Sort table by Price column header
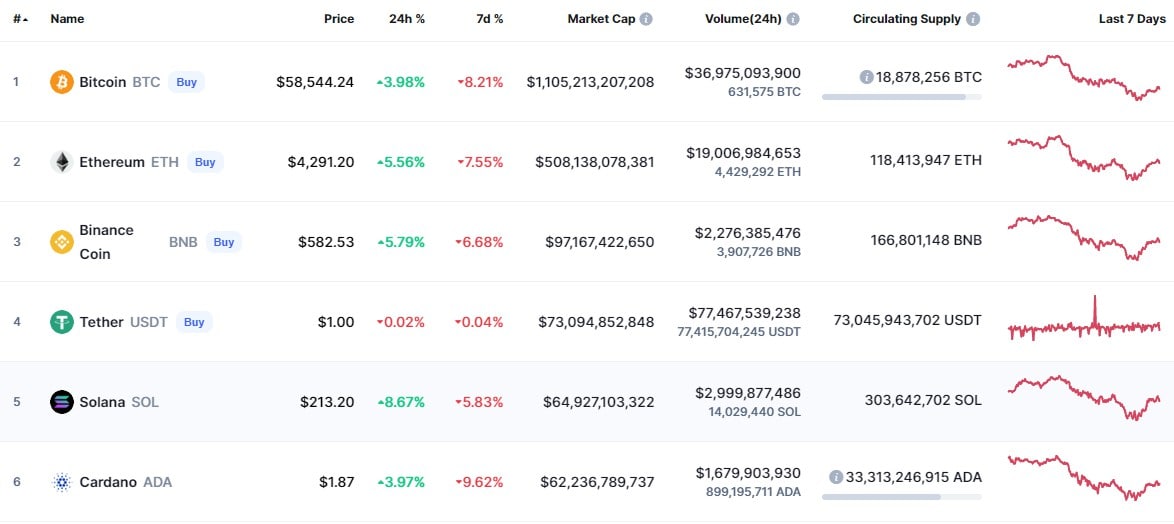Screen dimensions: 1174x524 [339, 19]
